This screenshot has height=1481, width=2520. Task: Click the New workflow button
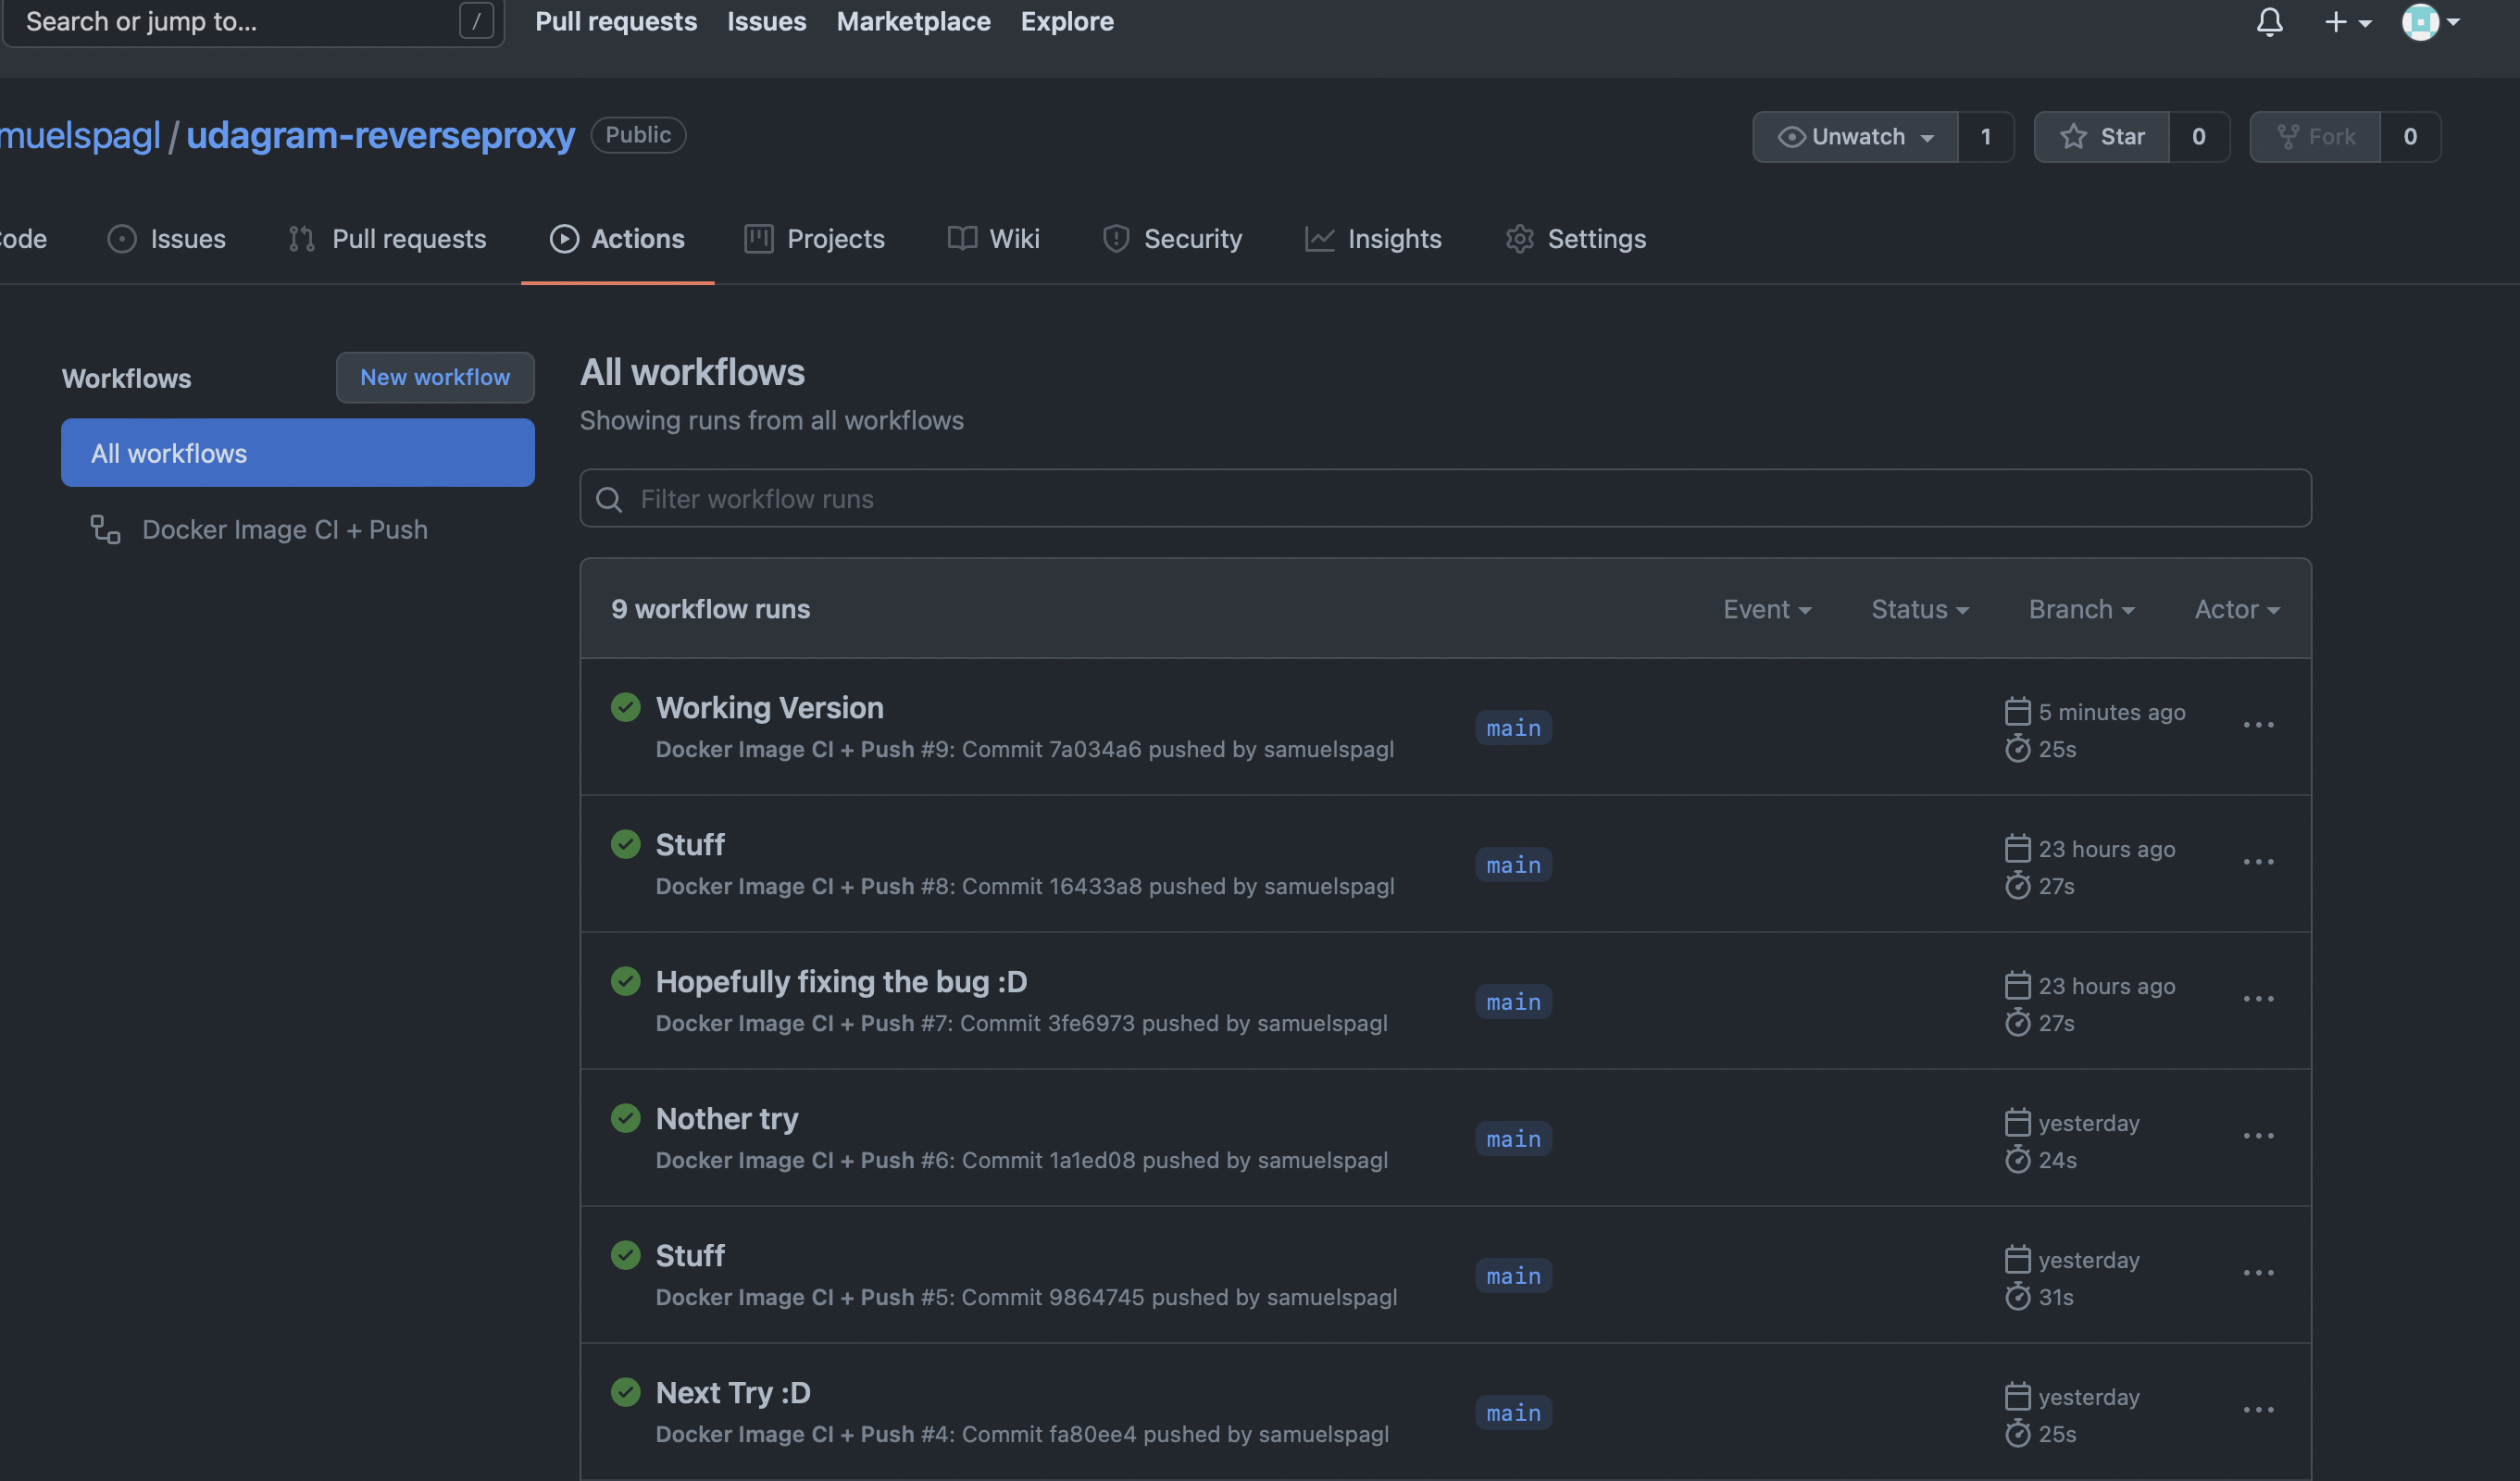(435, 378)
